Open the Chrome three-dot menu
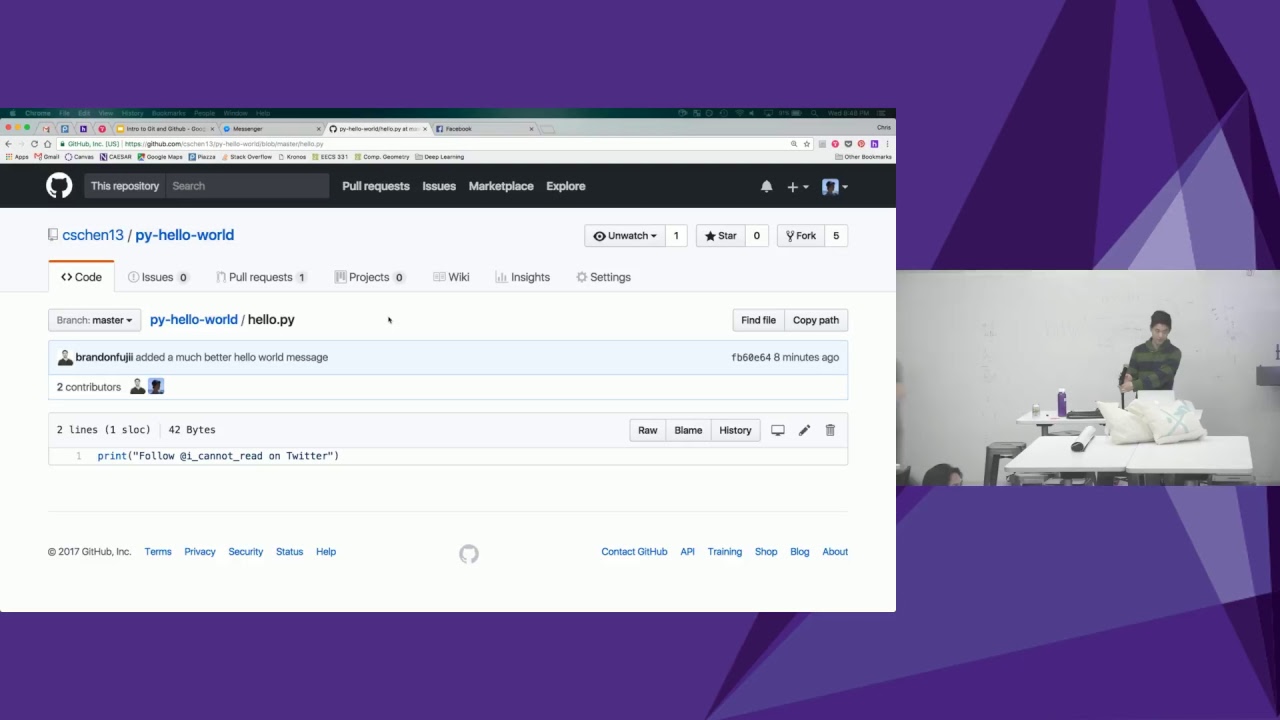The height and width of the screenshot is (720, 1280). click(x=887, y=144)
